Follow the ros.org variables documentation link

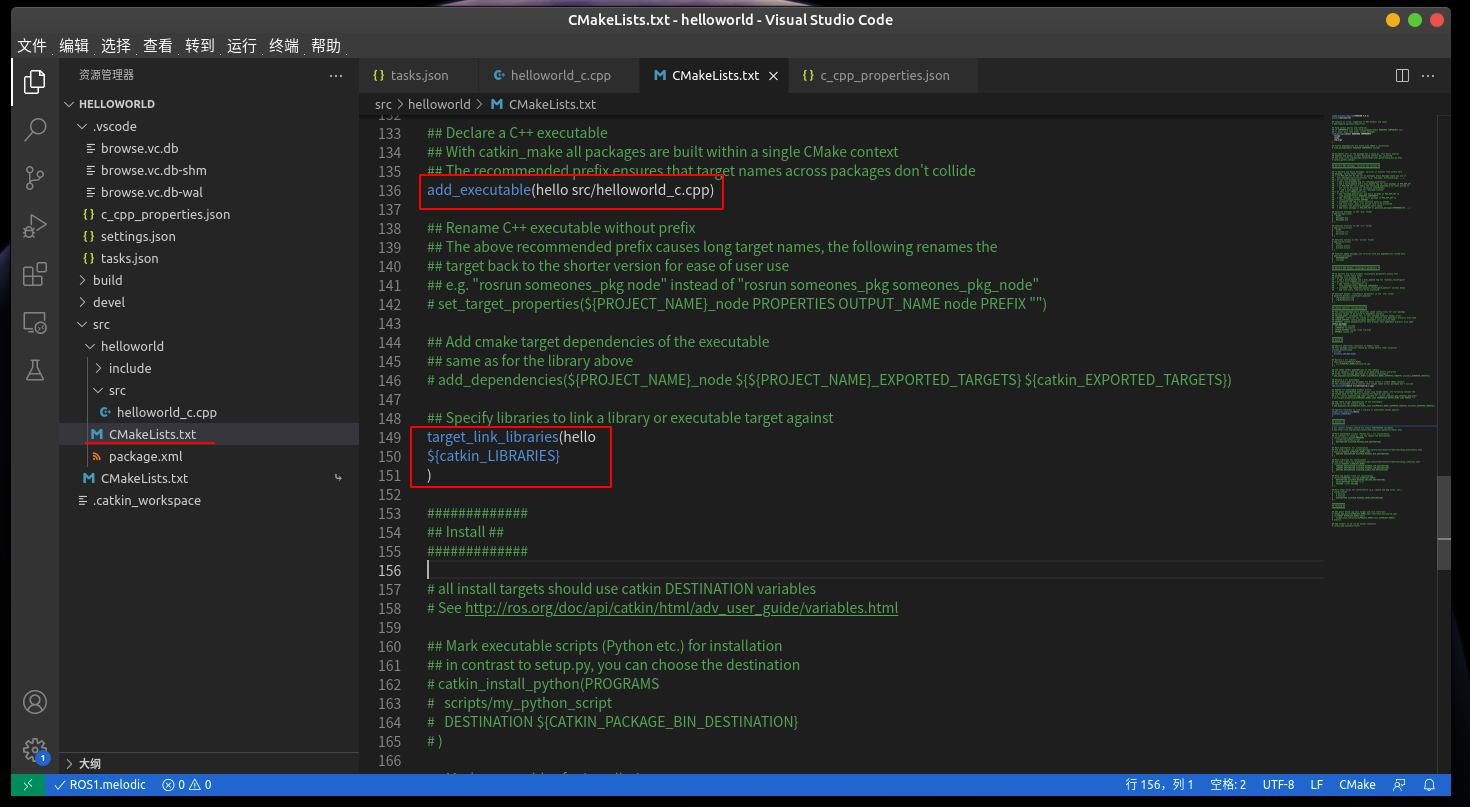pyautogui.click(x=681, y=607)
